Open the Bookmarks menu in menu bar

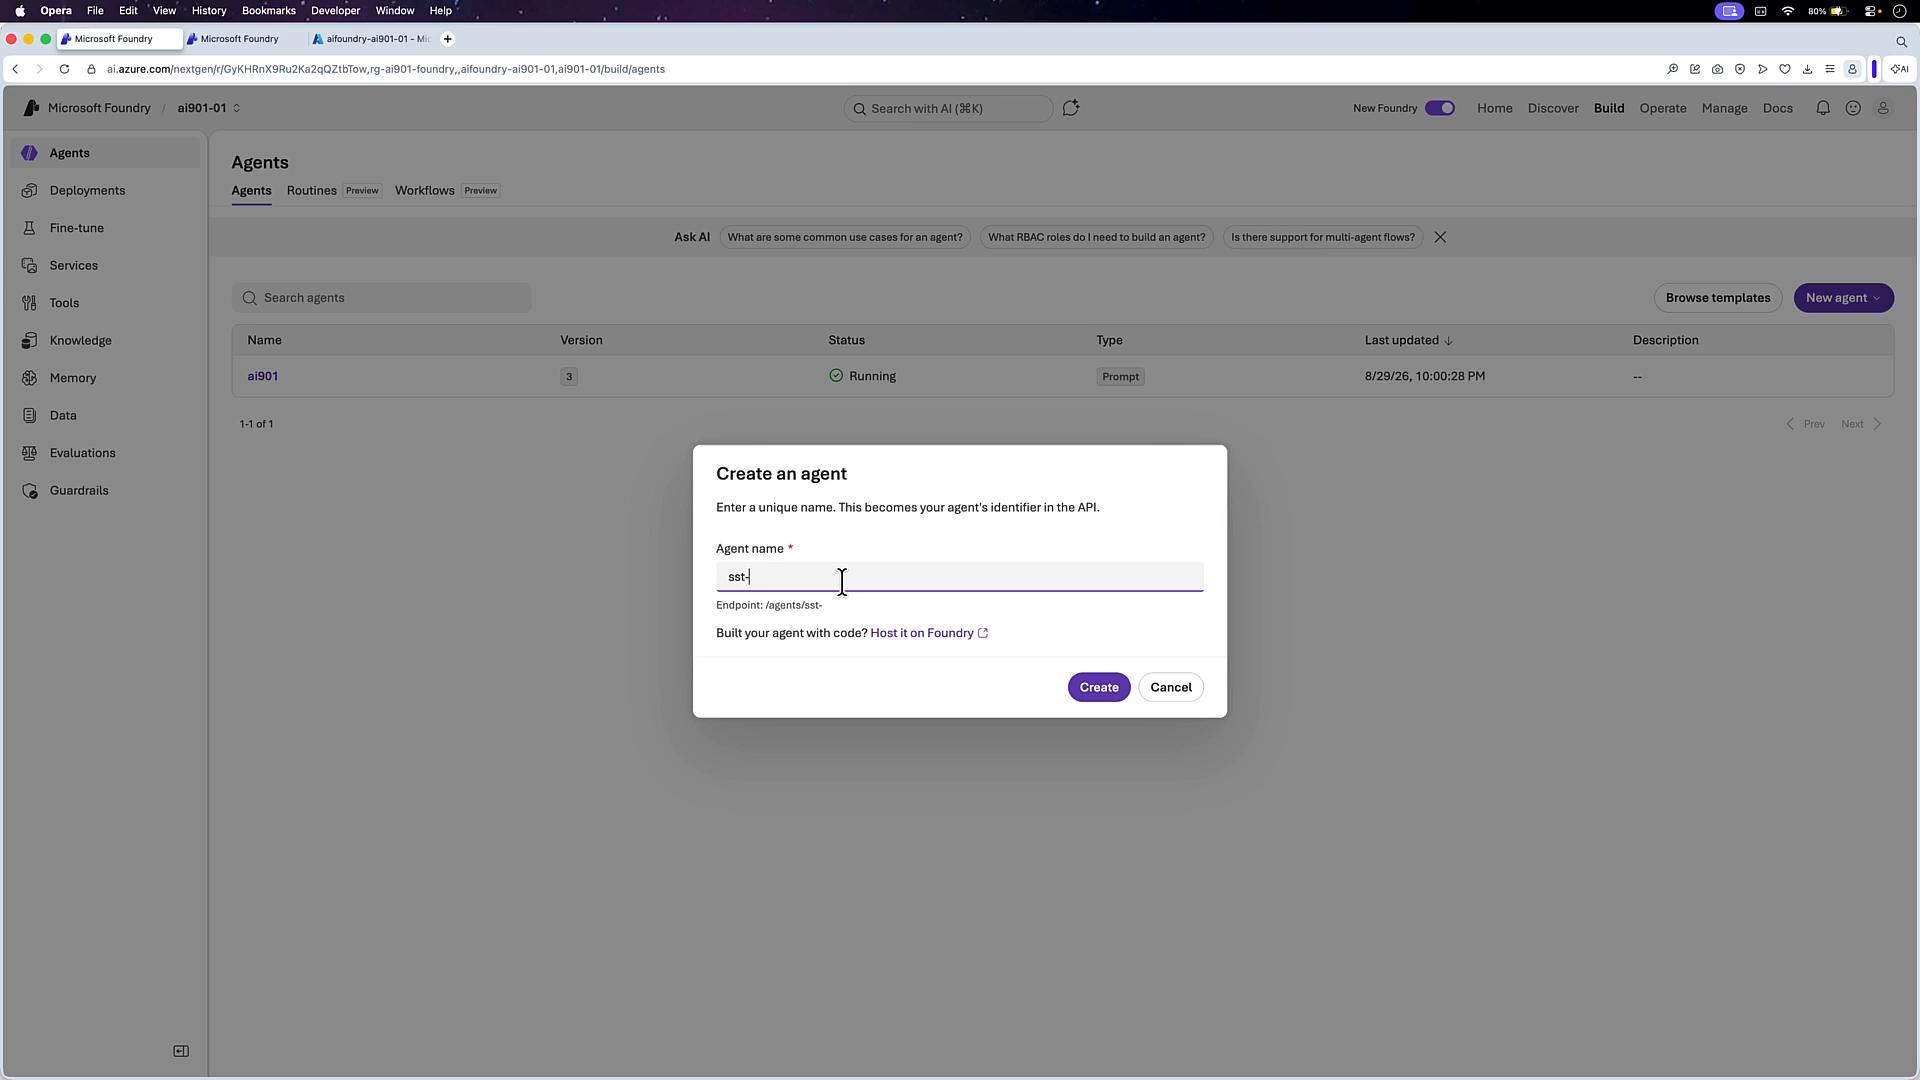[268, 10]
